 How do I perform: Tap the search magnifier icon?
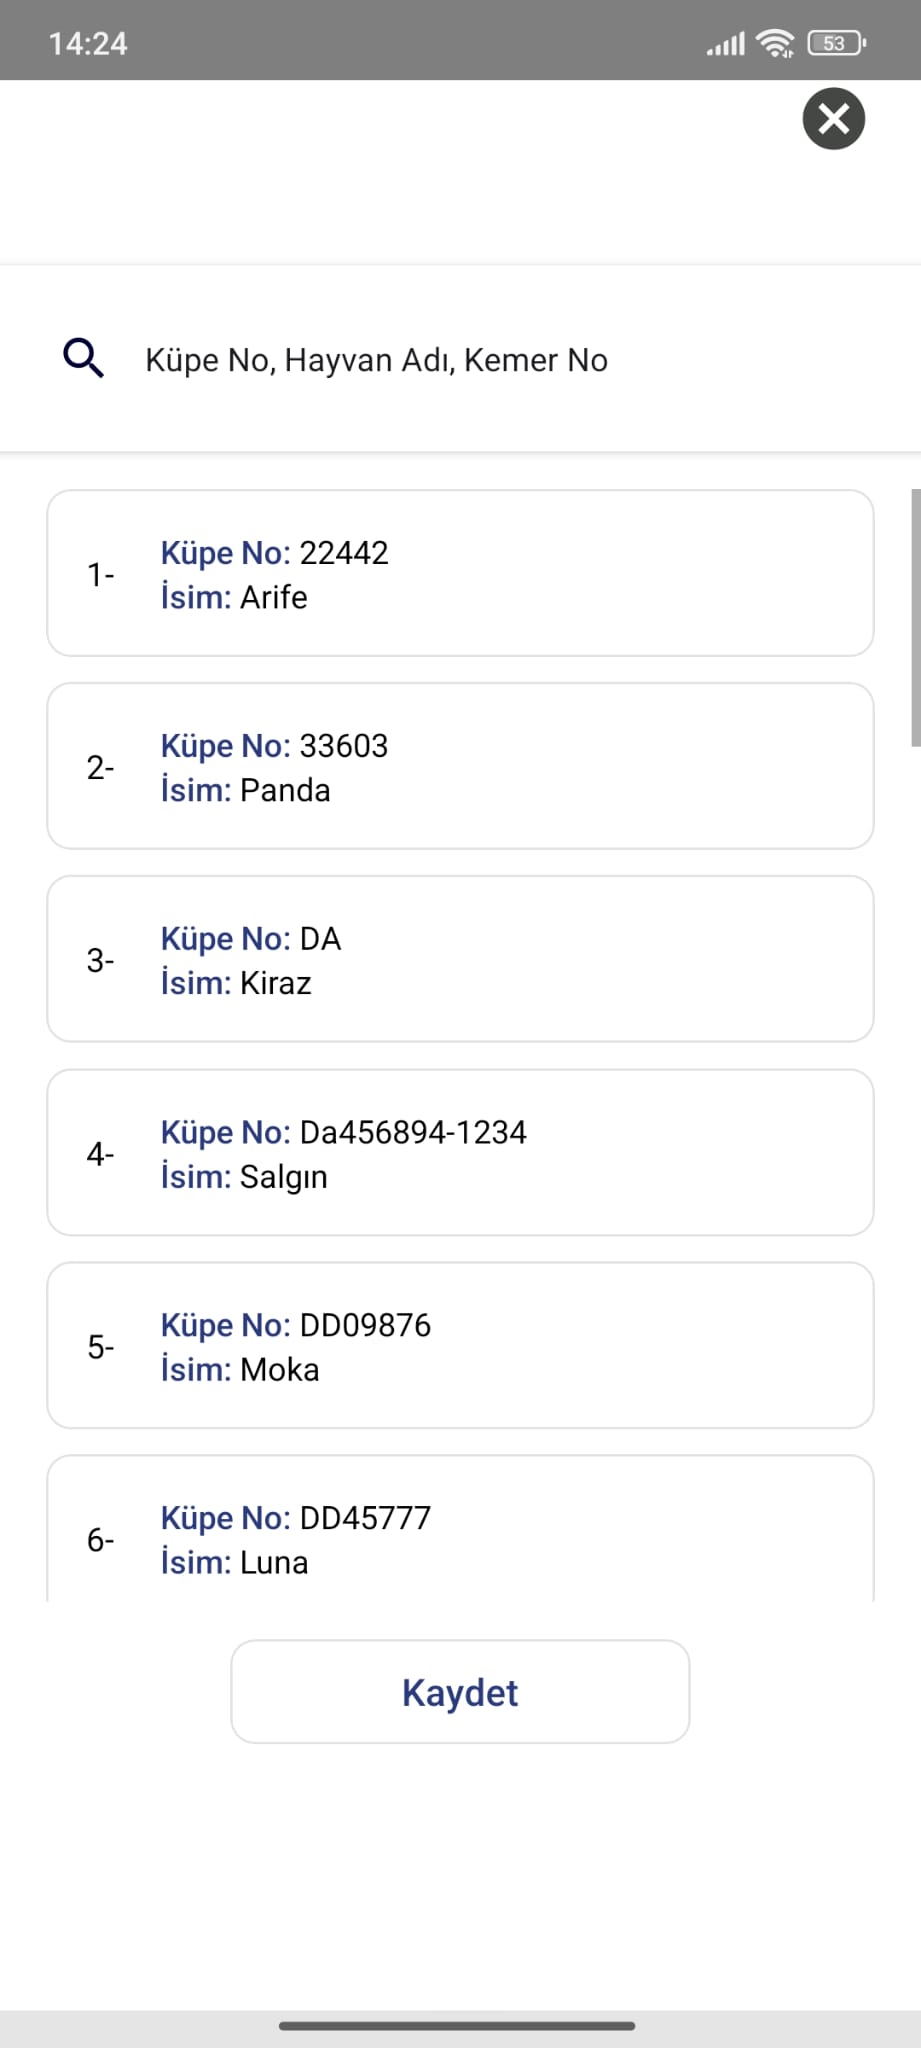pos(83,358)
